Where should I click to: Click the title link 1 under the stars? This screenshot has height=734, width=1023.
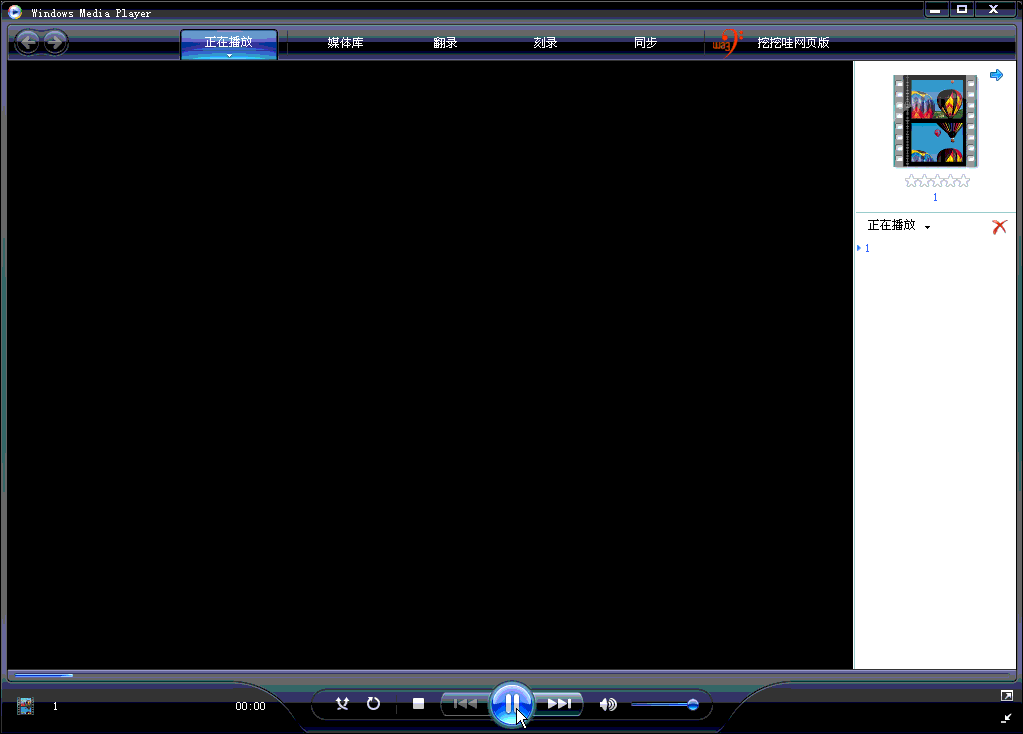[935, 197]
